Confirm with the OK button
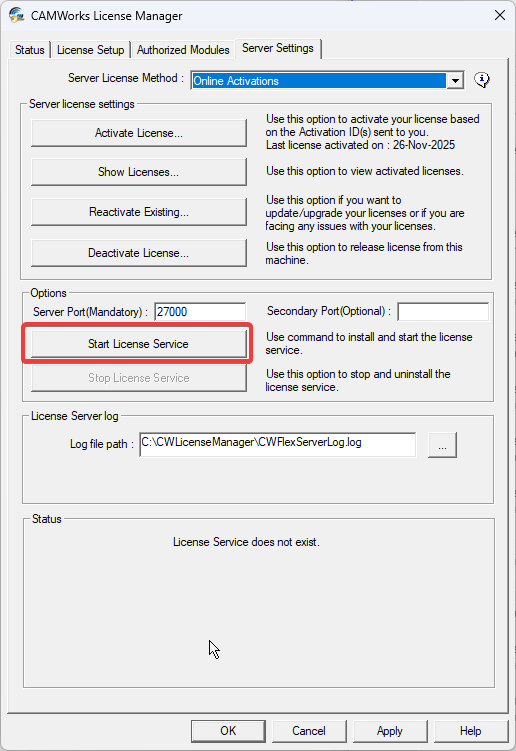 (x=228, y=730)
